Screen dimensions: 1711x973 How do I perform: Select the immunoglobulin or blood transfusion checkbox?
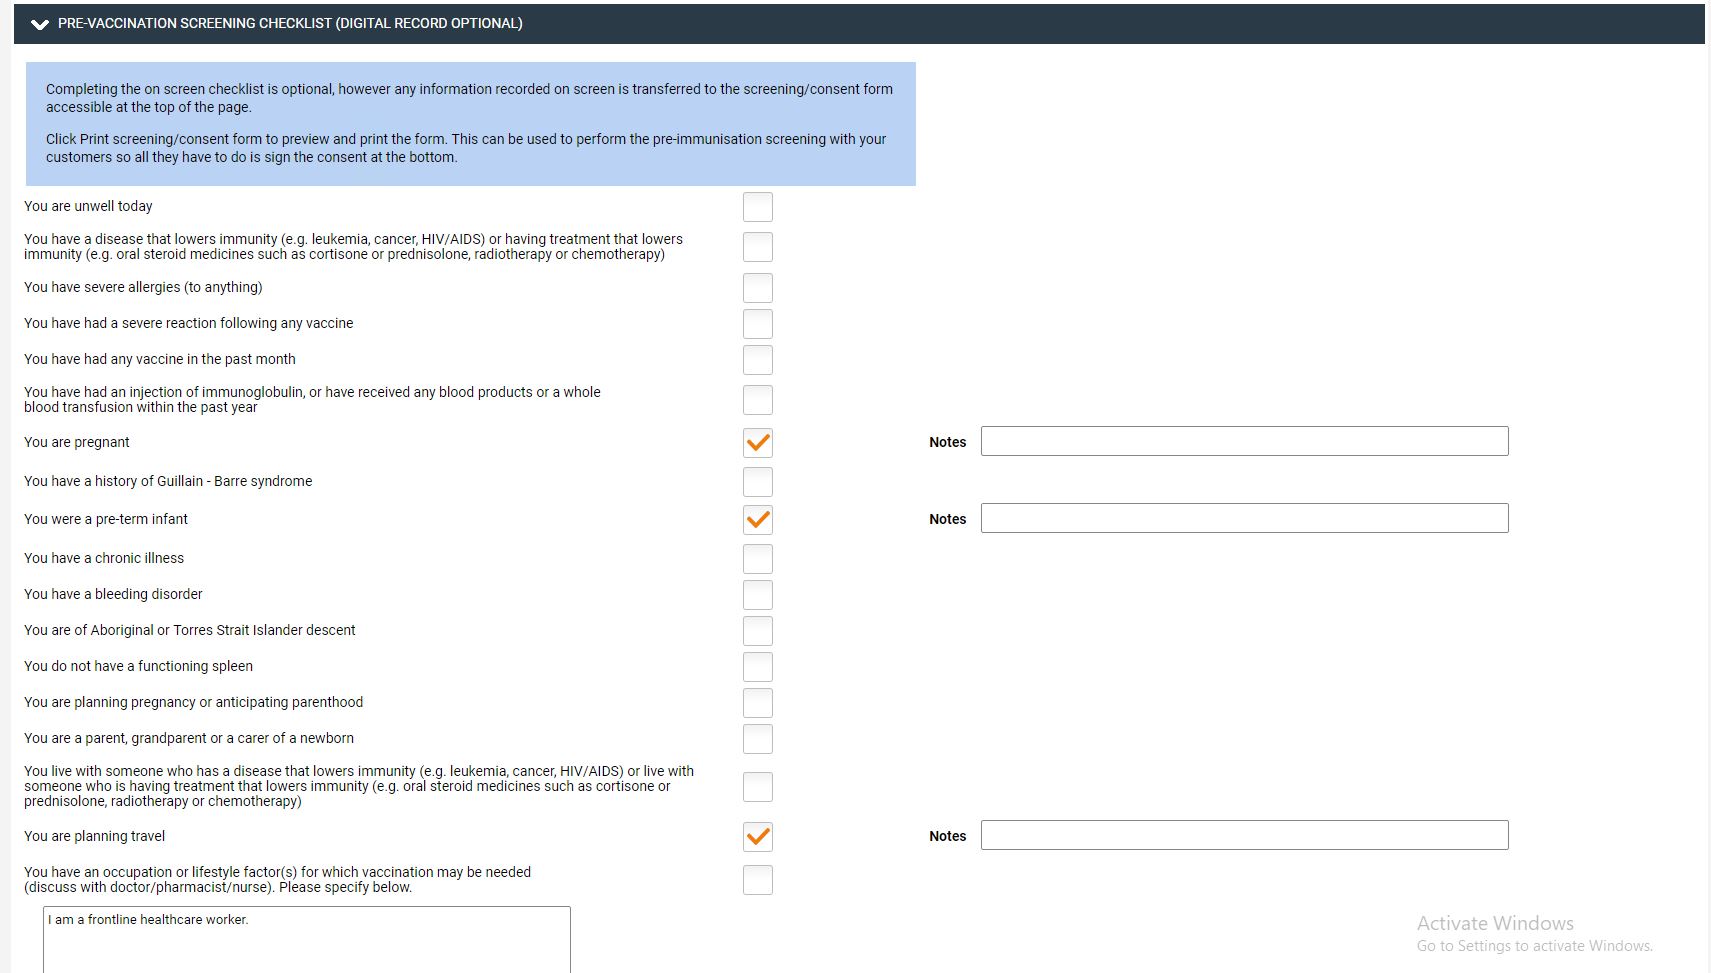tap(758, 400)
